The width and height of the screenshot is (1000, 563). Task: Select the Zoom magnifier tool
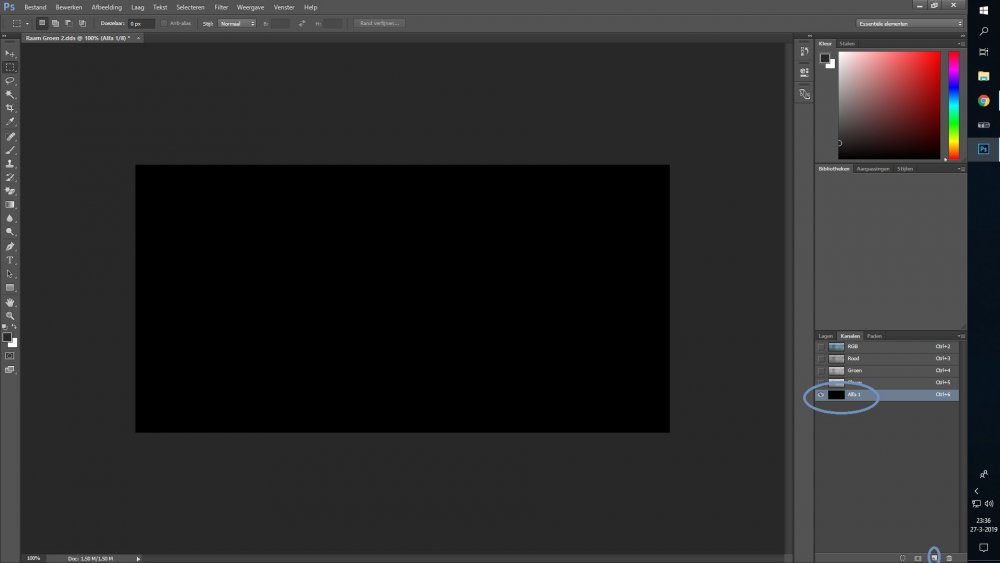point(10,315)
